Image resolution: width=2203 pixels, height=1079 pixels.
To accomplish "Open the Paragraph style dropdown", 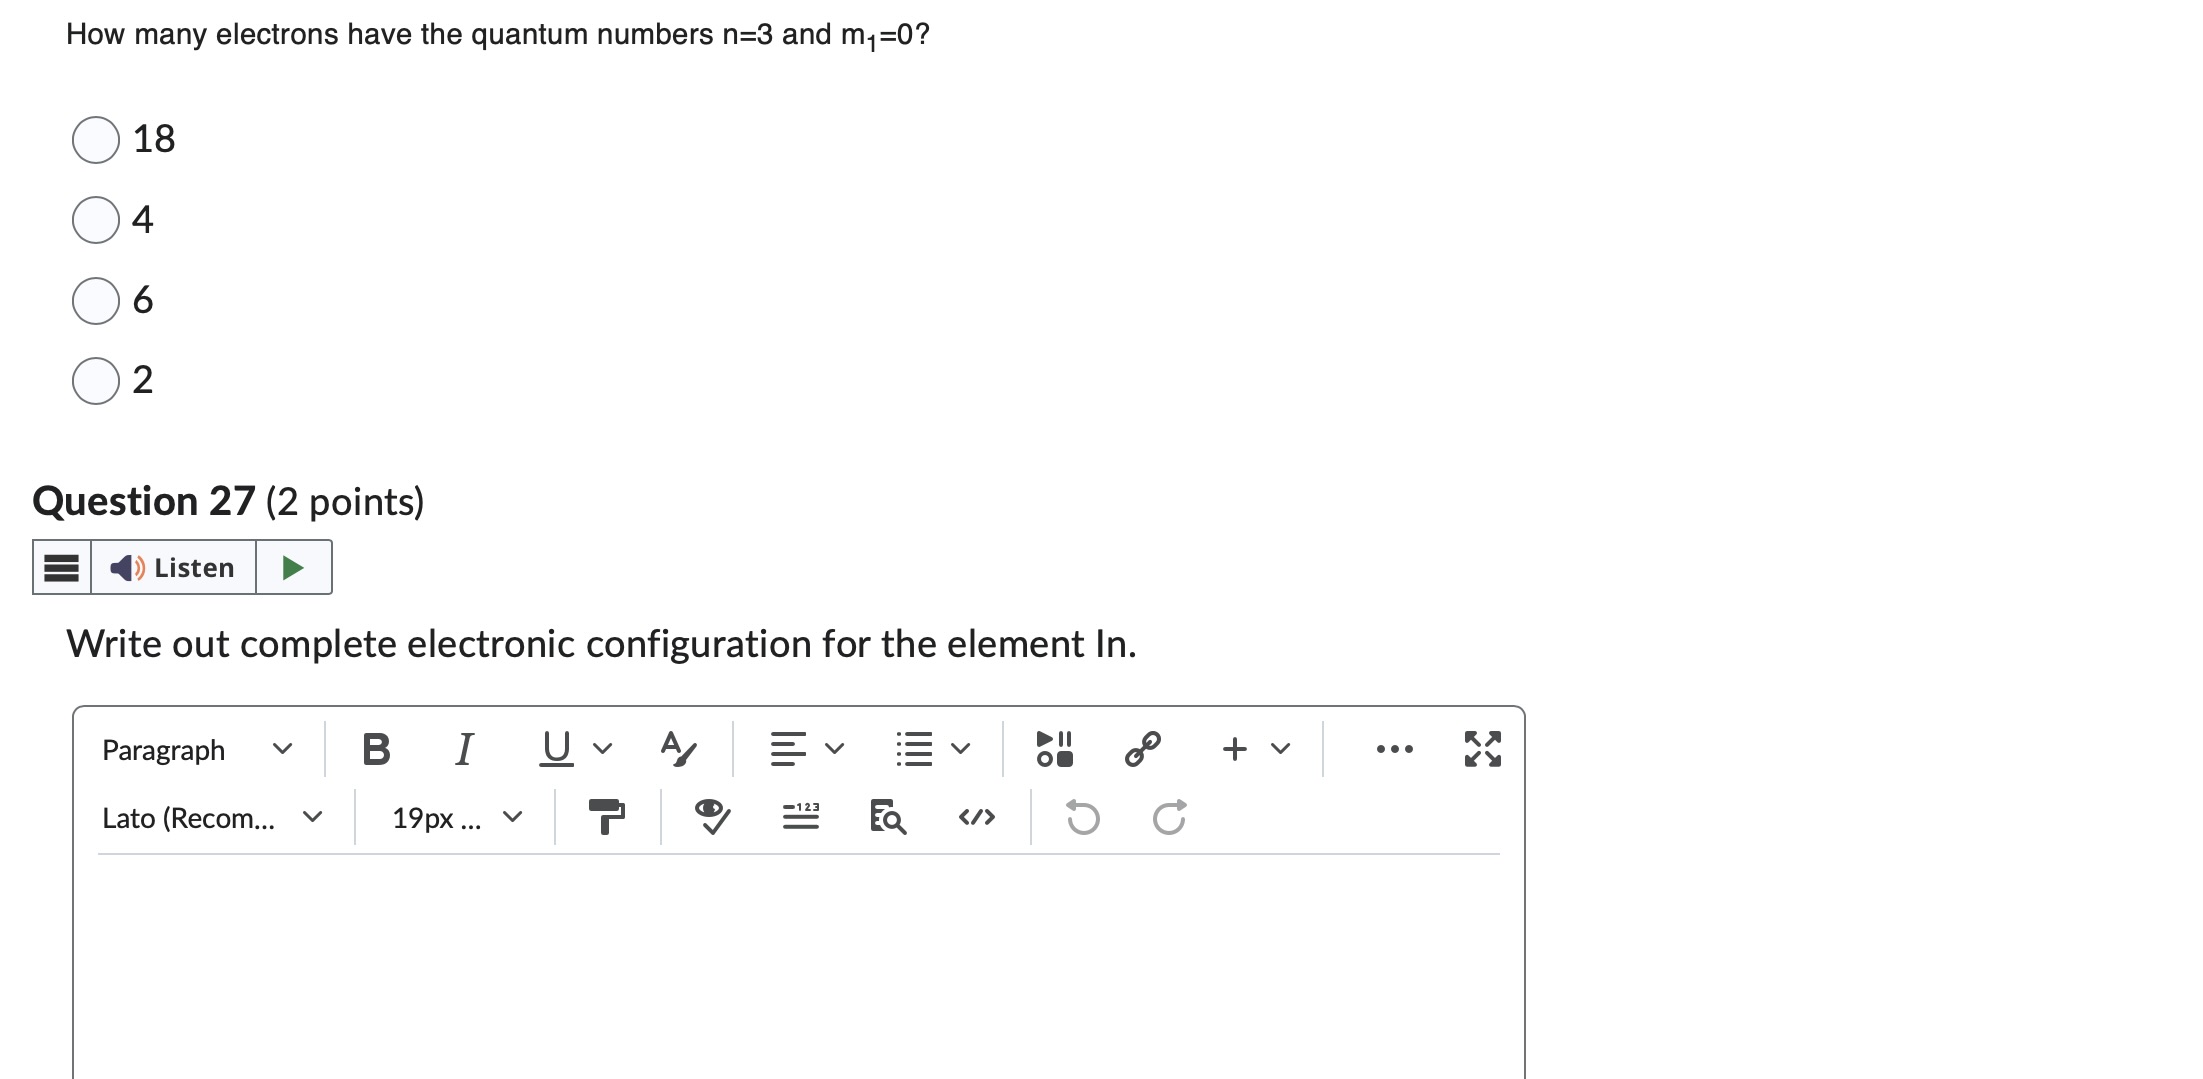I will pos(197,749).
